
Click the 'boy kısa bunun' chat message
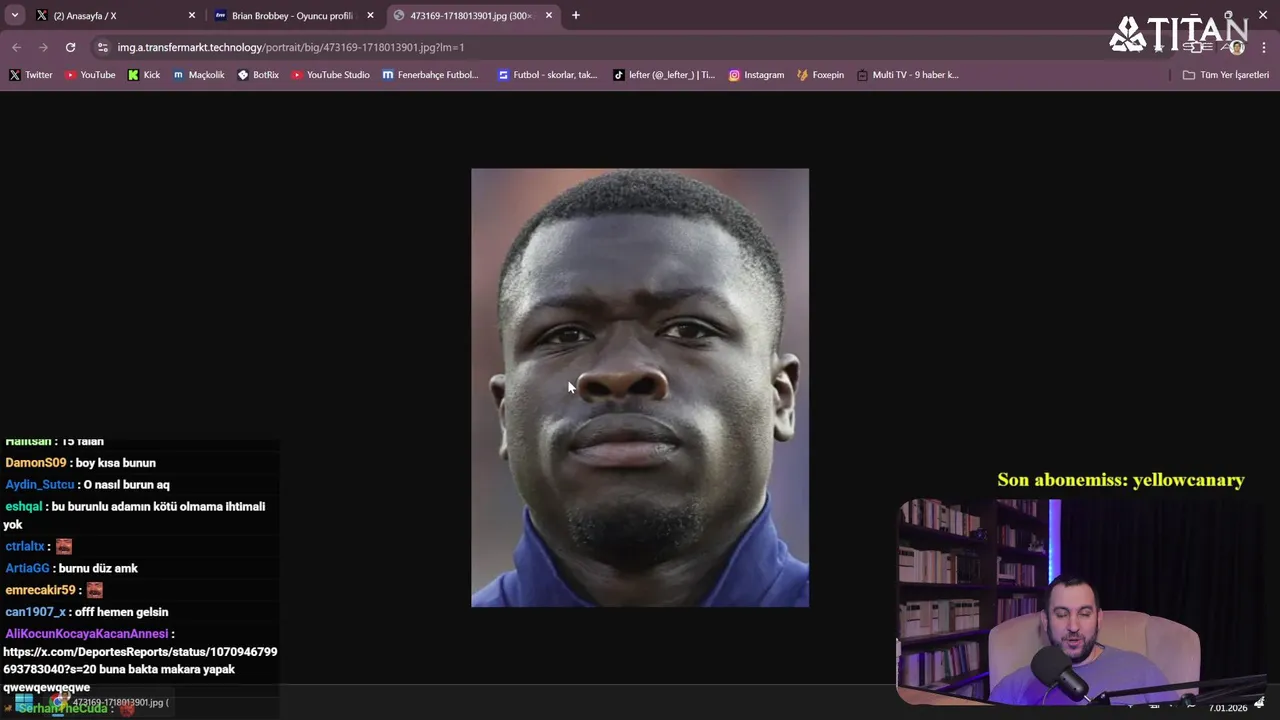pyautogui.click(x=116, y=463)
